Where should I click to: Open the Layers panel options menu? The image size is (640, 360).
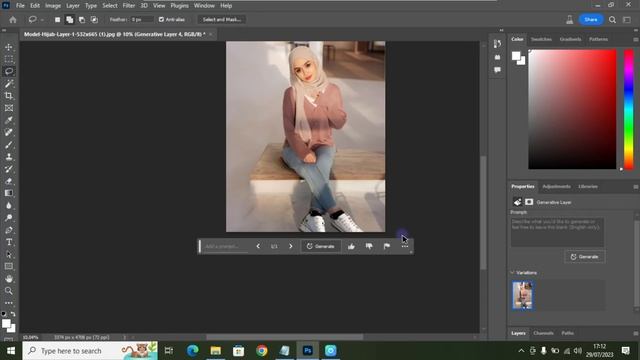[x=636, y=333]
